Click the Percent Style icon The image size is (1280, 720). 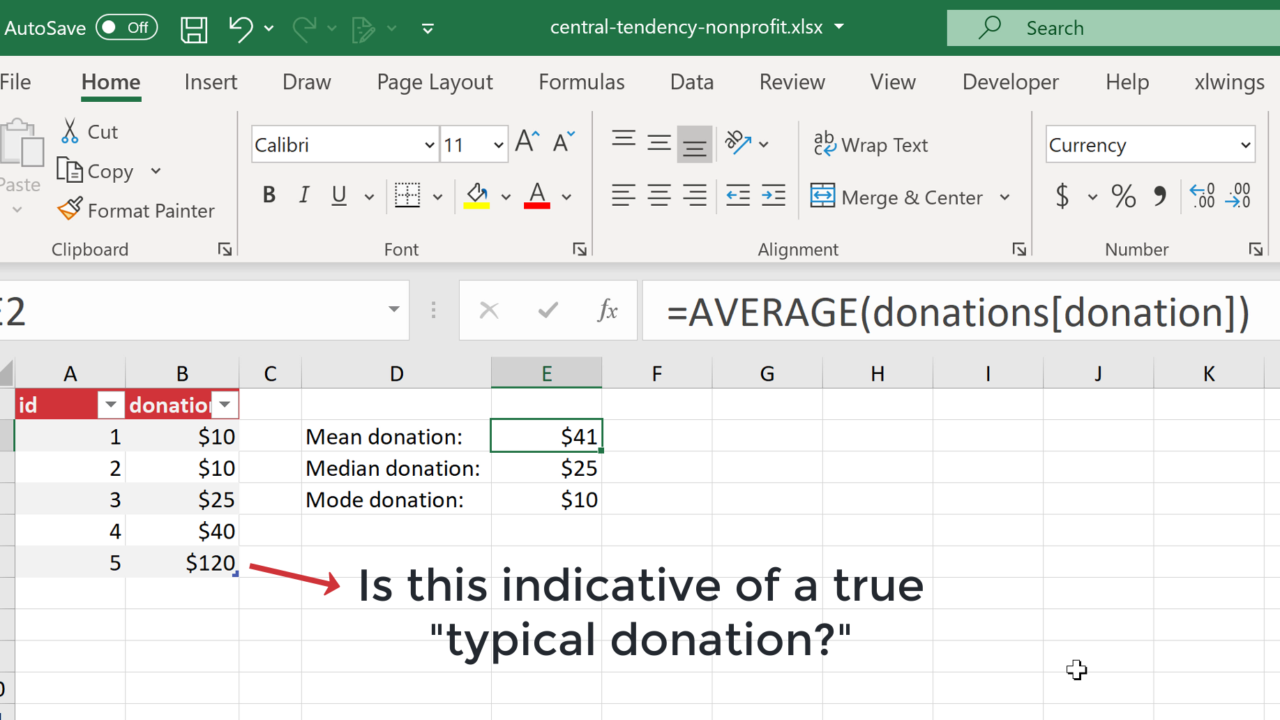point(1123,196)
